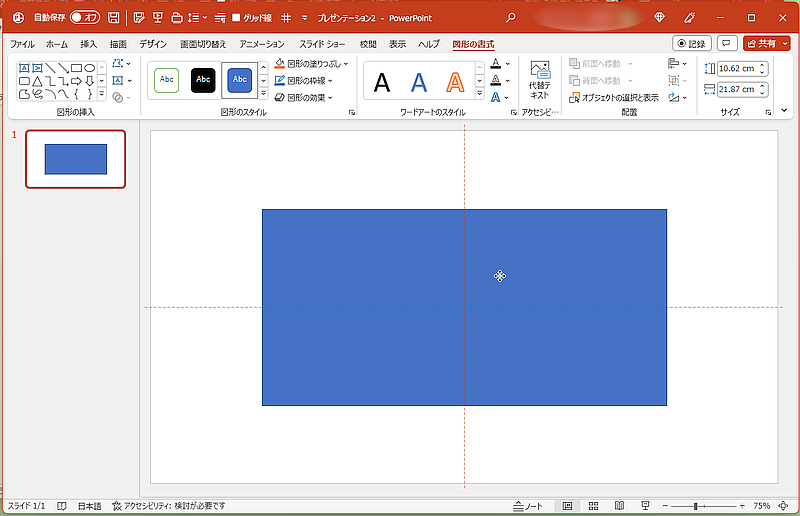Apply the blue A WordArt style

[x=418, y=82]
